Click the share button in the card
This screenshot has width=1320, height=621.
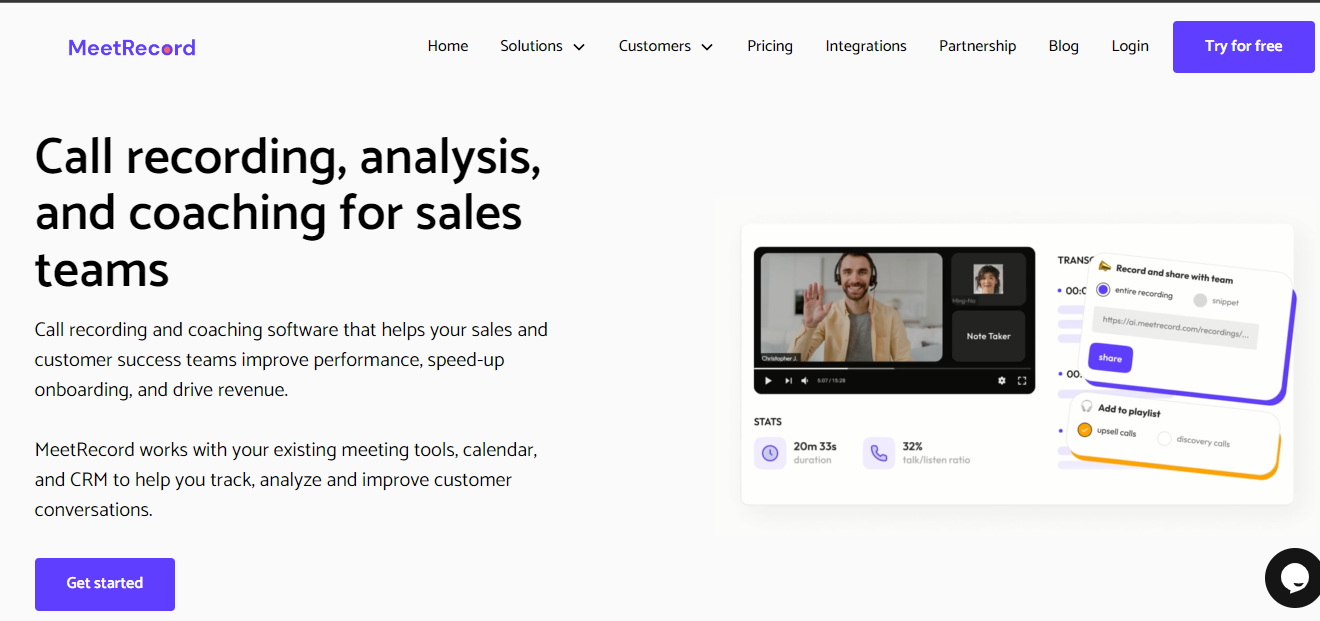click(x=1110, y=358)
